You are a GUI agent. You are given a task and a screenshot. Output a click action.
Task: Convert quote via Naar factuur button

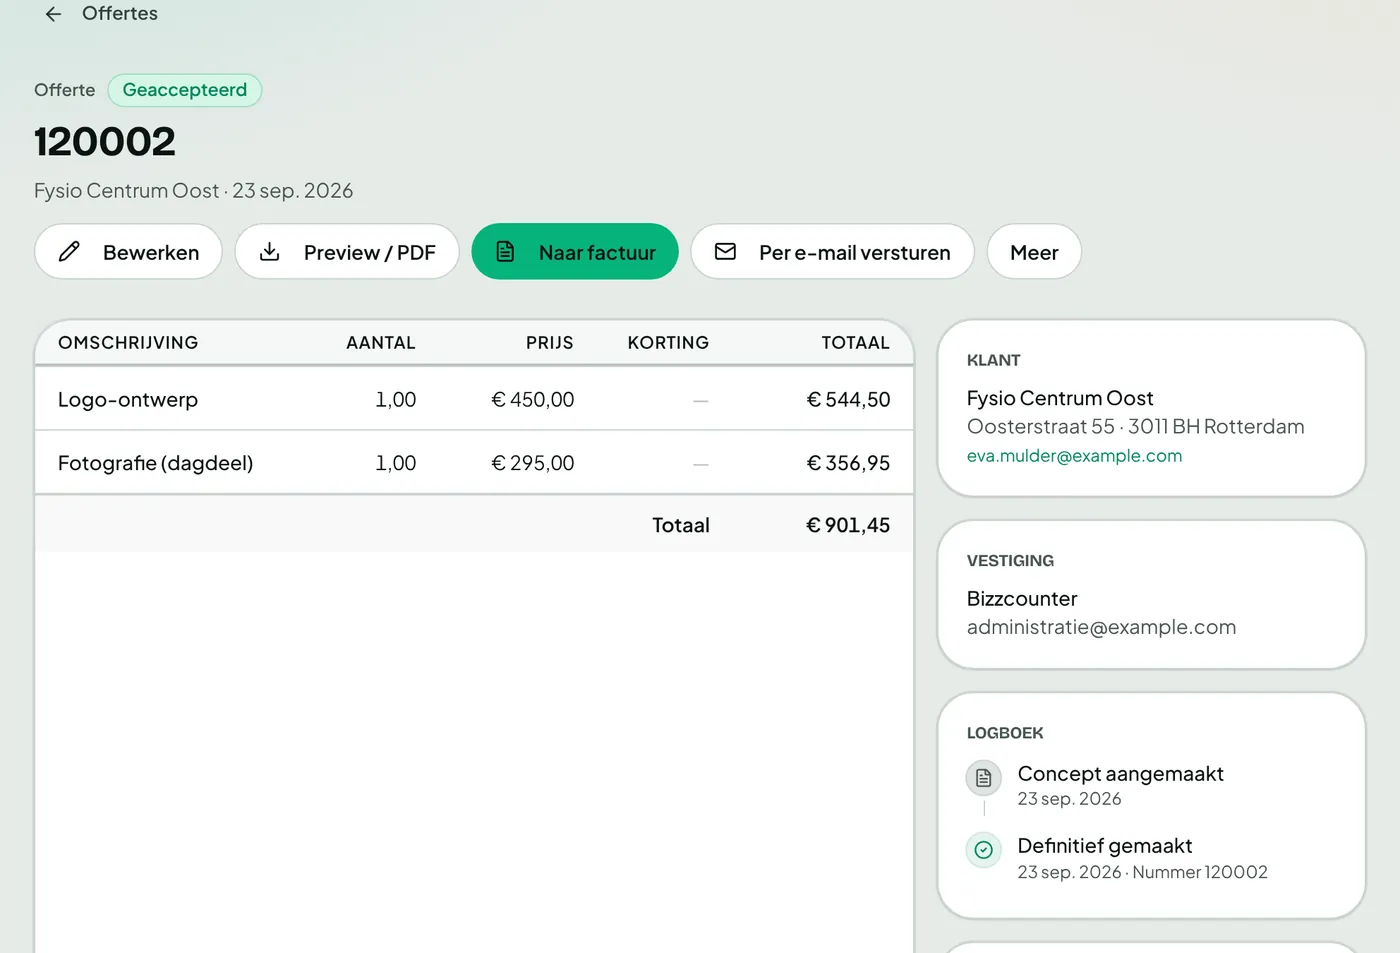coord(575,252)
